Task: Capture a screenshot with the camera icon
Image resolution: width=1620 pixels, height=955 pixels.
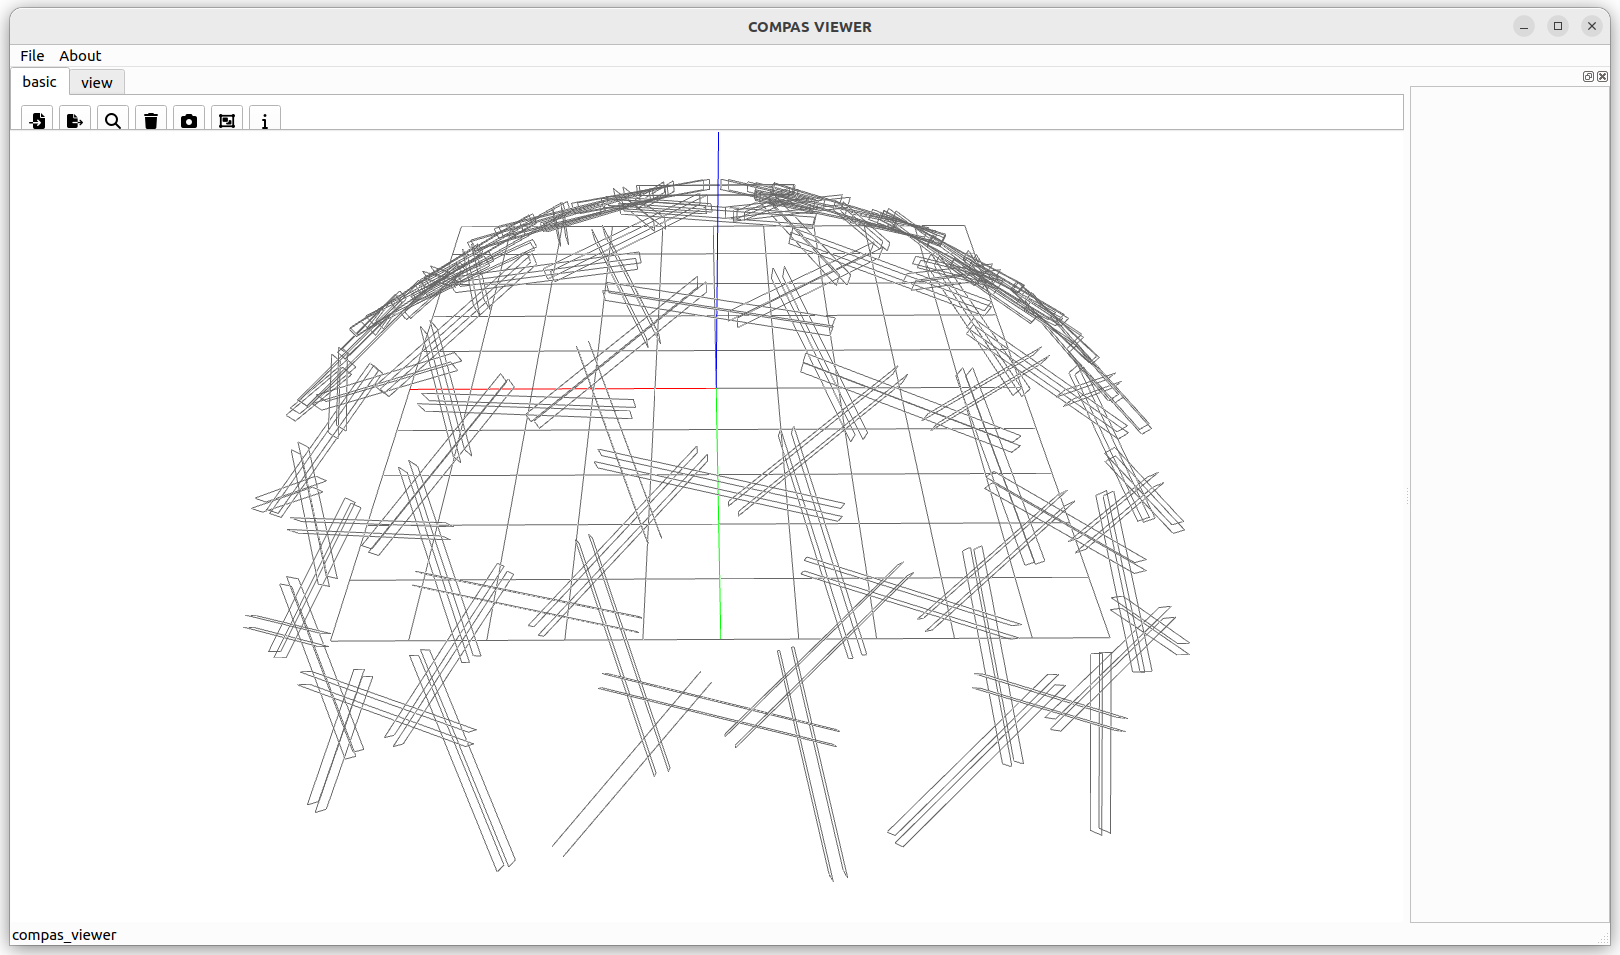Action: pyautogui.click(x=189, y=120)
